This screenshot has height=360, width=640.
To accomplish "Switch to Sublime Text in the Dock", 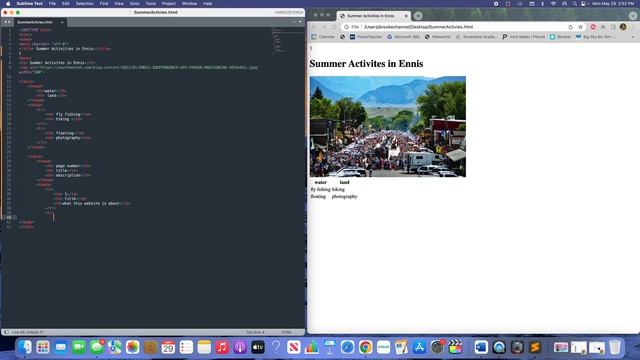I will coord(535,347).
